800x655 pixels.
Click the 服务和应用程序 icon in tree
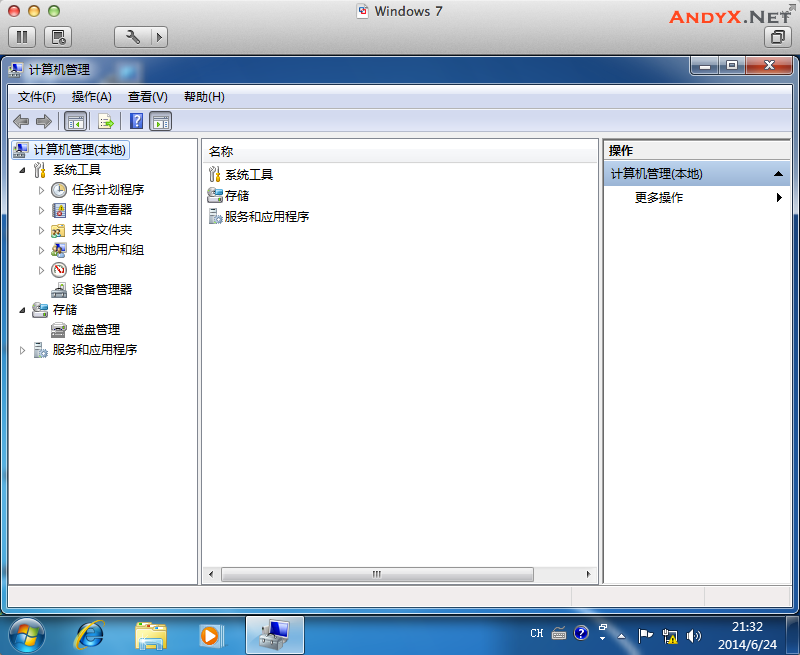click(x=40, y=350)
